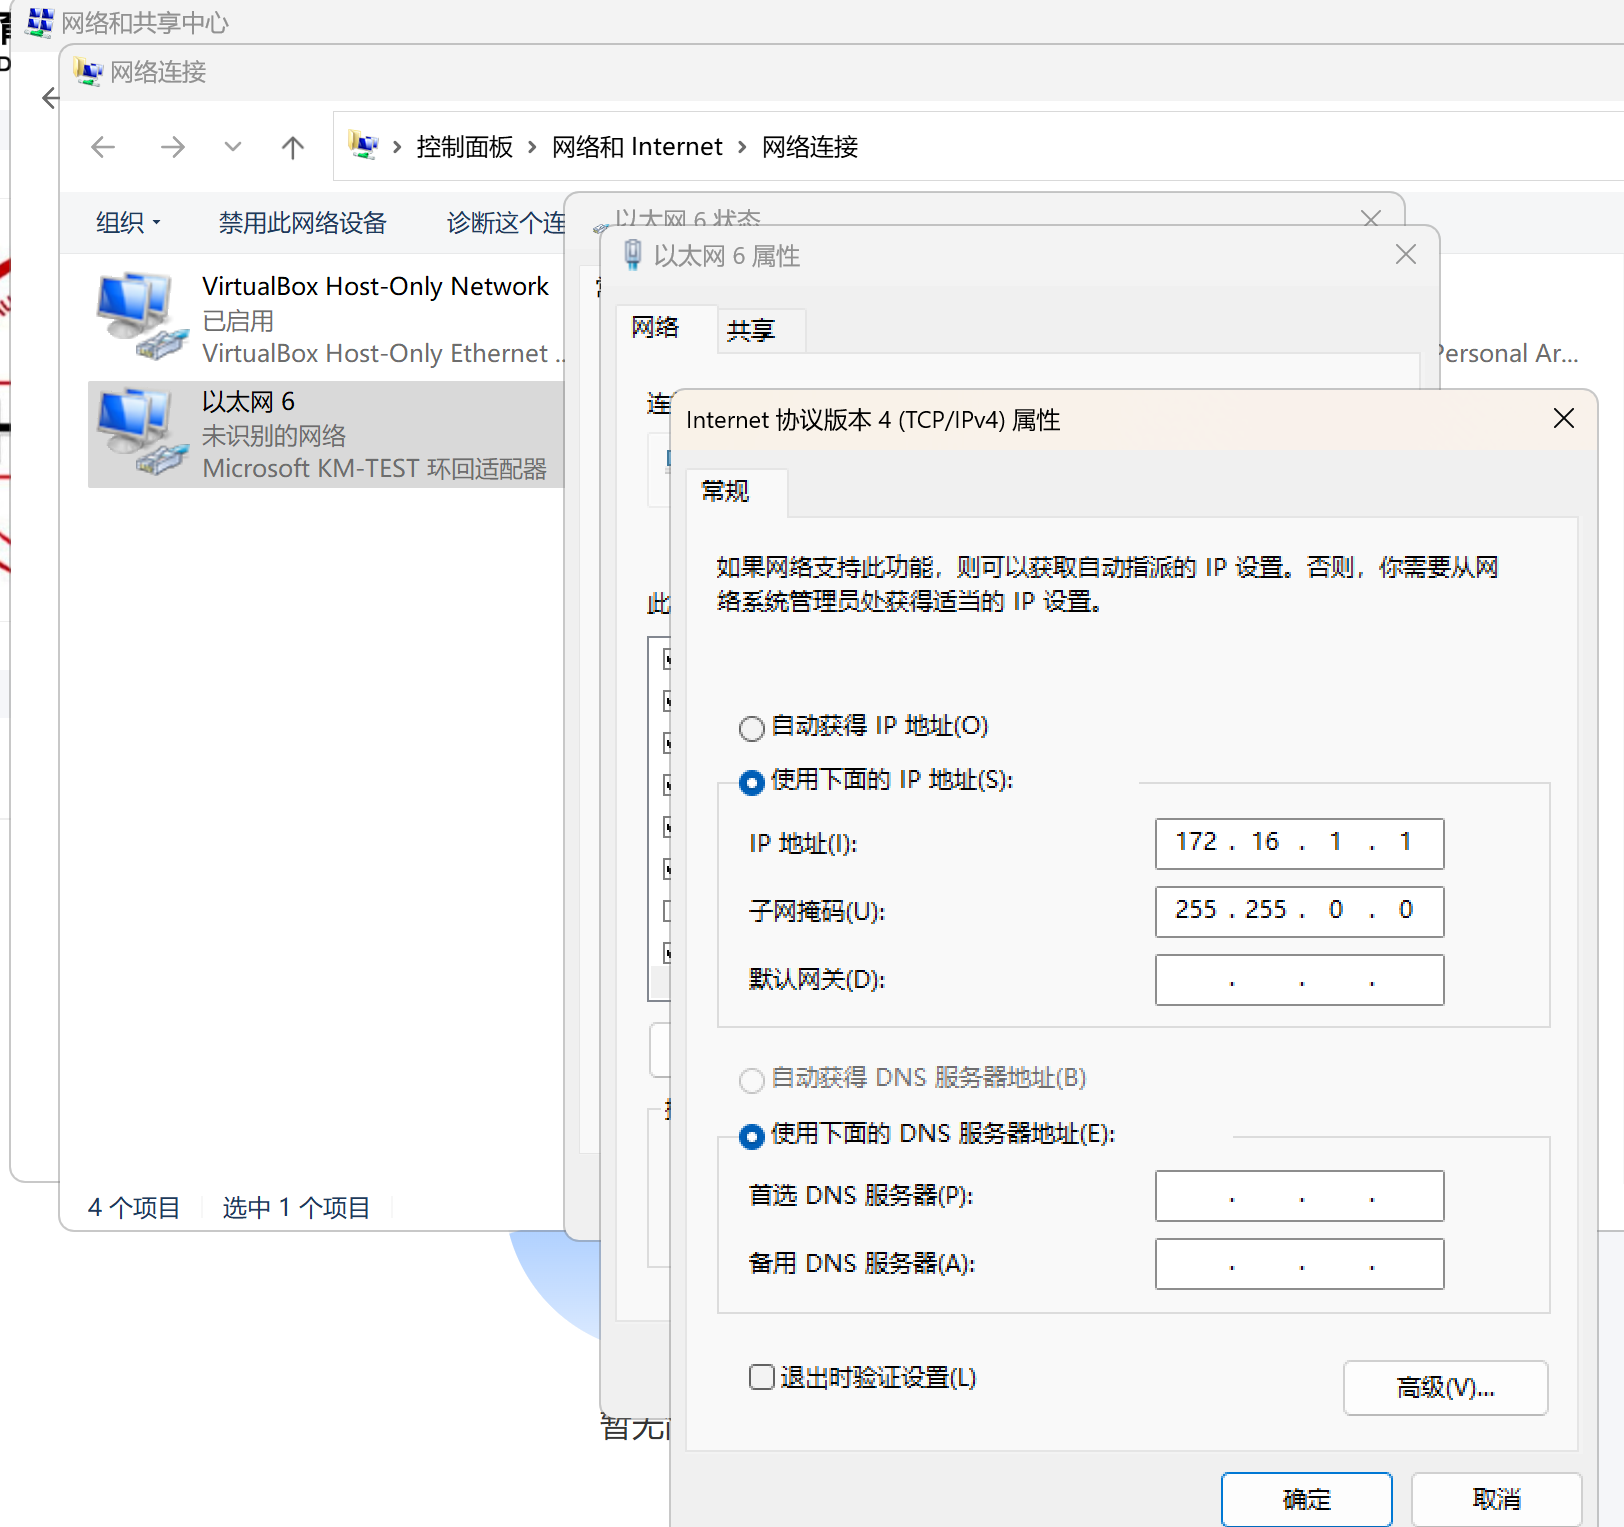
Task: Click the forward arrow in Network Connections
Action: coord(173,148)
